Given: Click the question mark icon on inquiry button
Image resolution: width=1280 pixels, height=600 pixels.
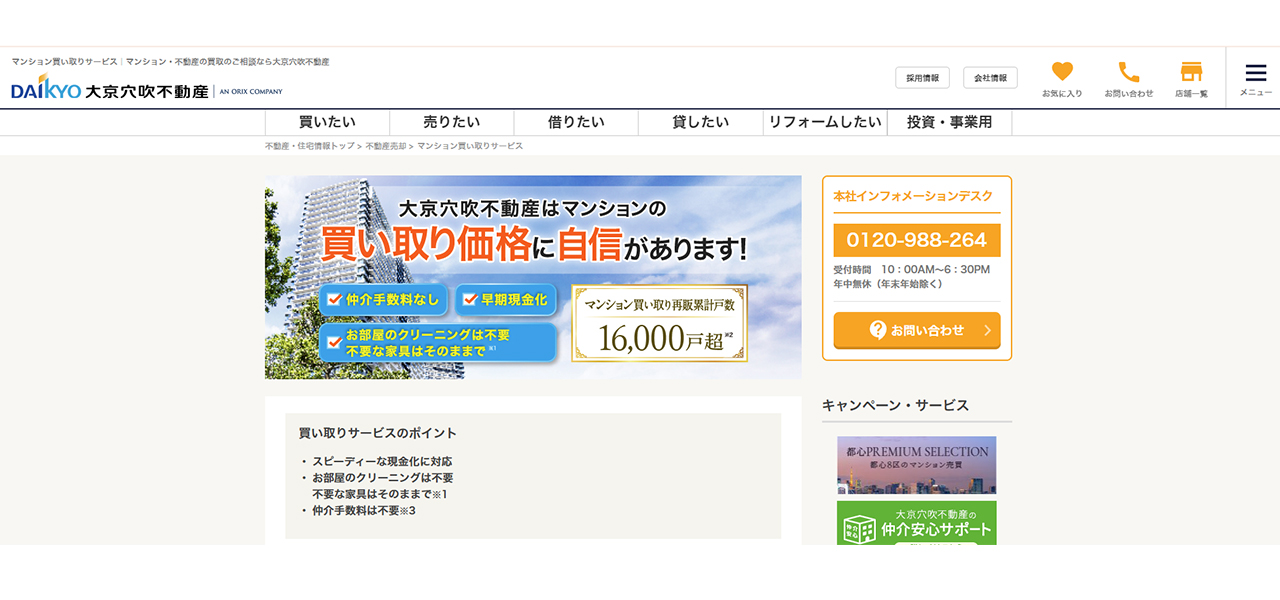Looking at the screenshot, I should coord(878,330).
